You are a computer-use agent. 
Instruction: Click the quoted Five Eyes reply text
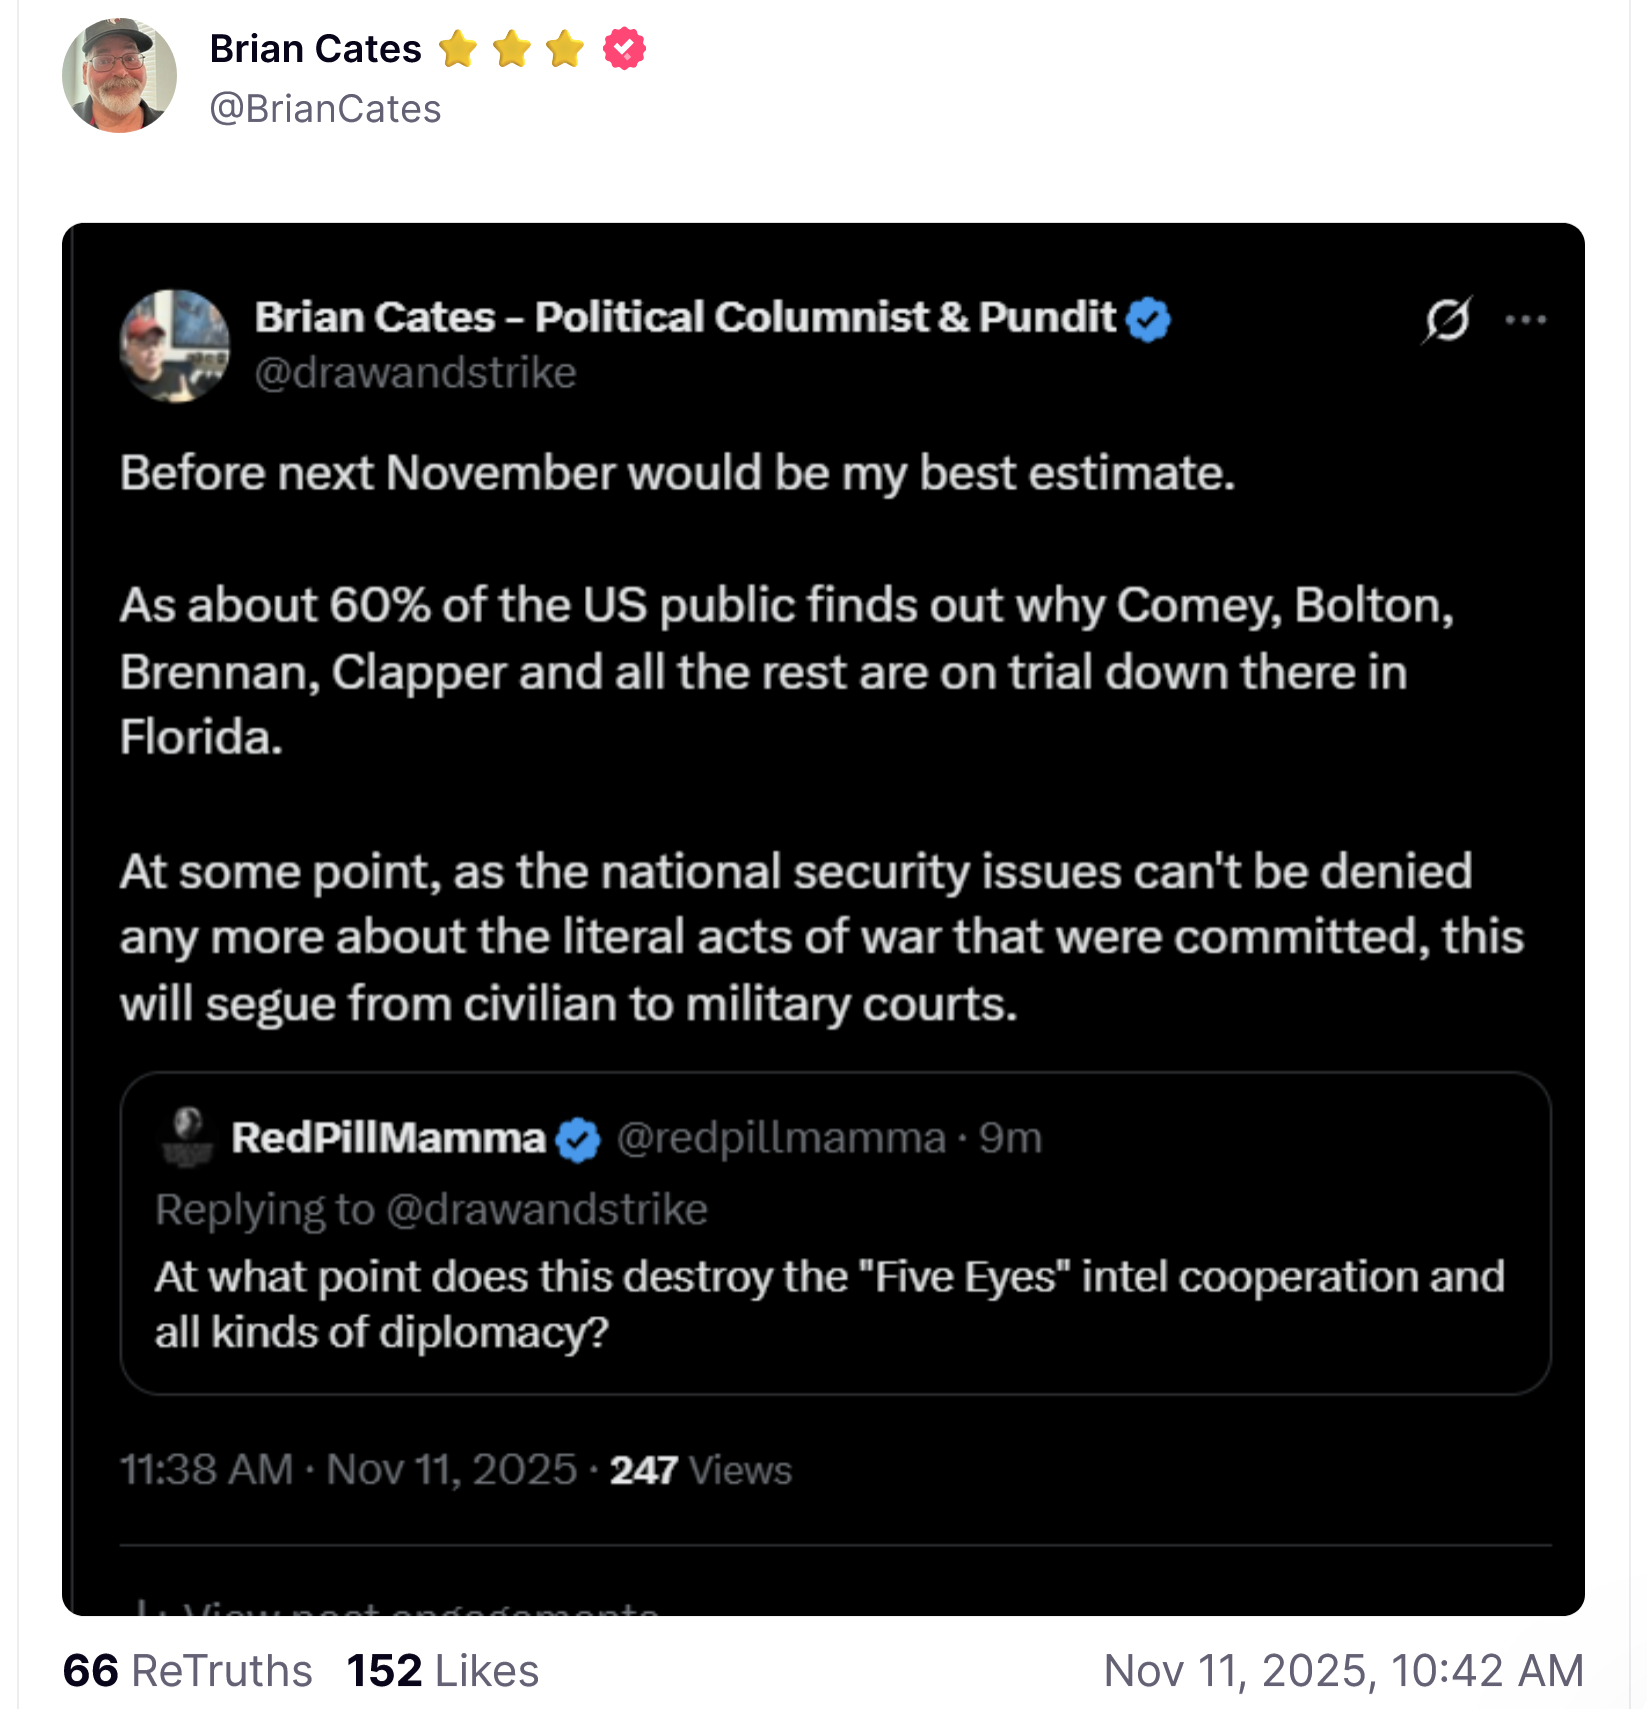(828, 1303)
